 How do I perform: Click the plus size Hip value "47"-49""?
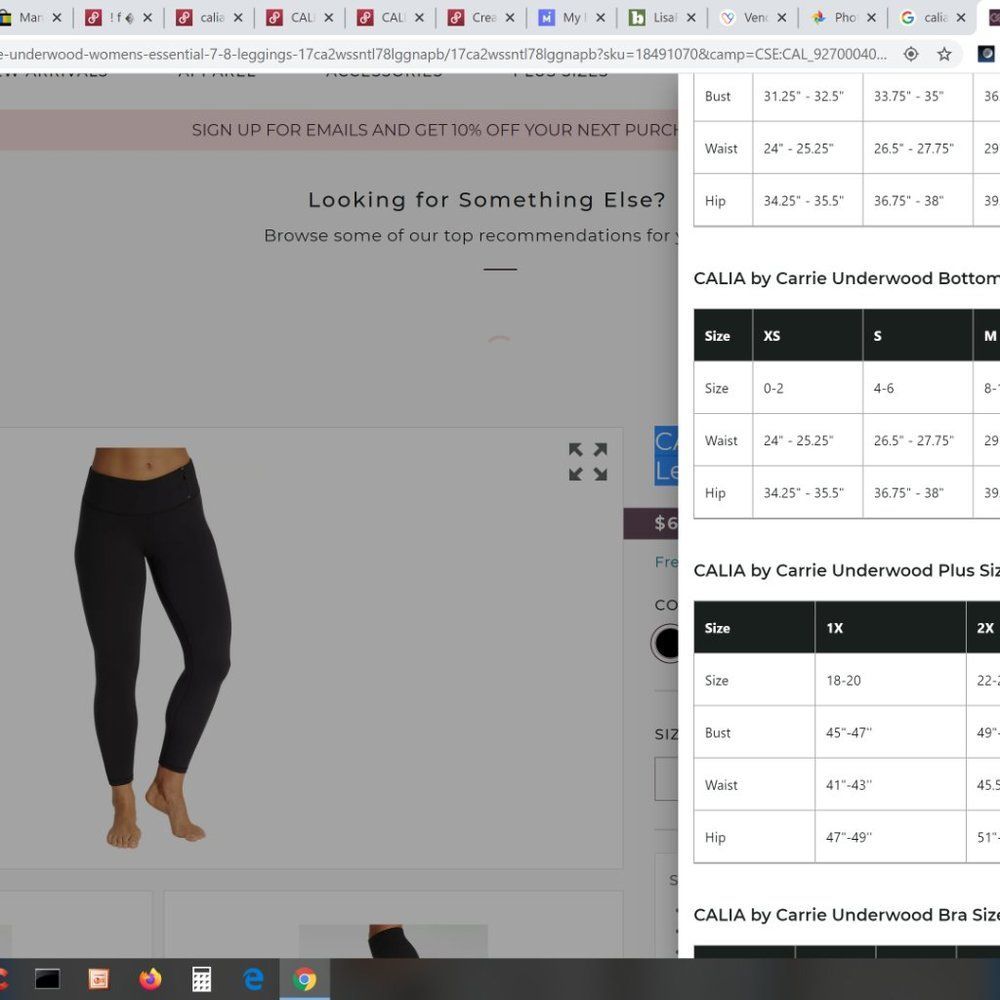[848, 837]
